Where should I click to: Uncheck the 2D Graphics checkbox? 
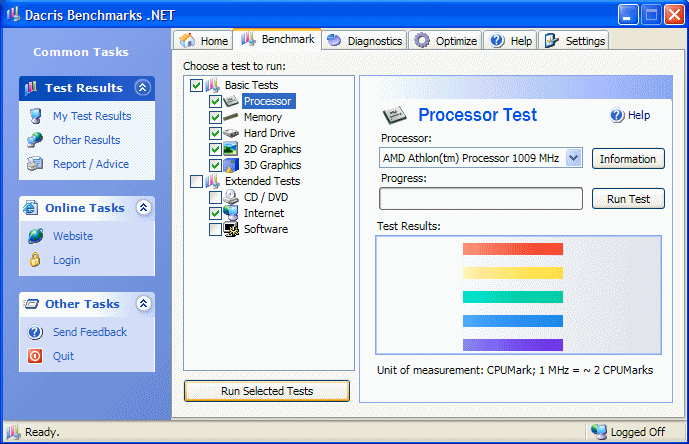[215, 149]
